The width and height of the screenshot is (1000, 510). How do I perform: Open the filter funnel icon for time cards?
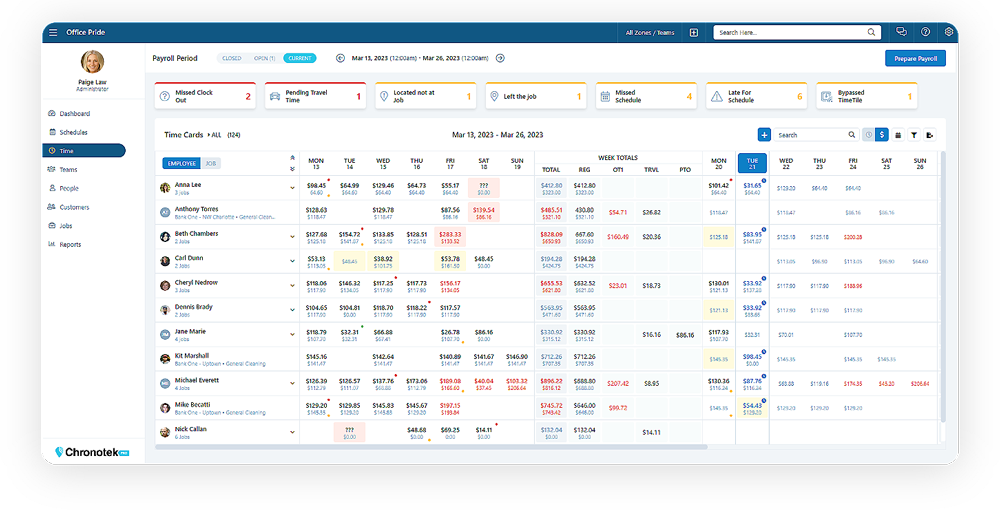(x=914, y=134)
